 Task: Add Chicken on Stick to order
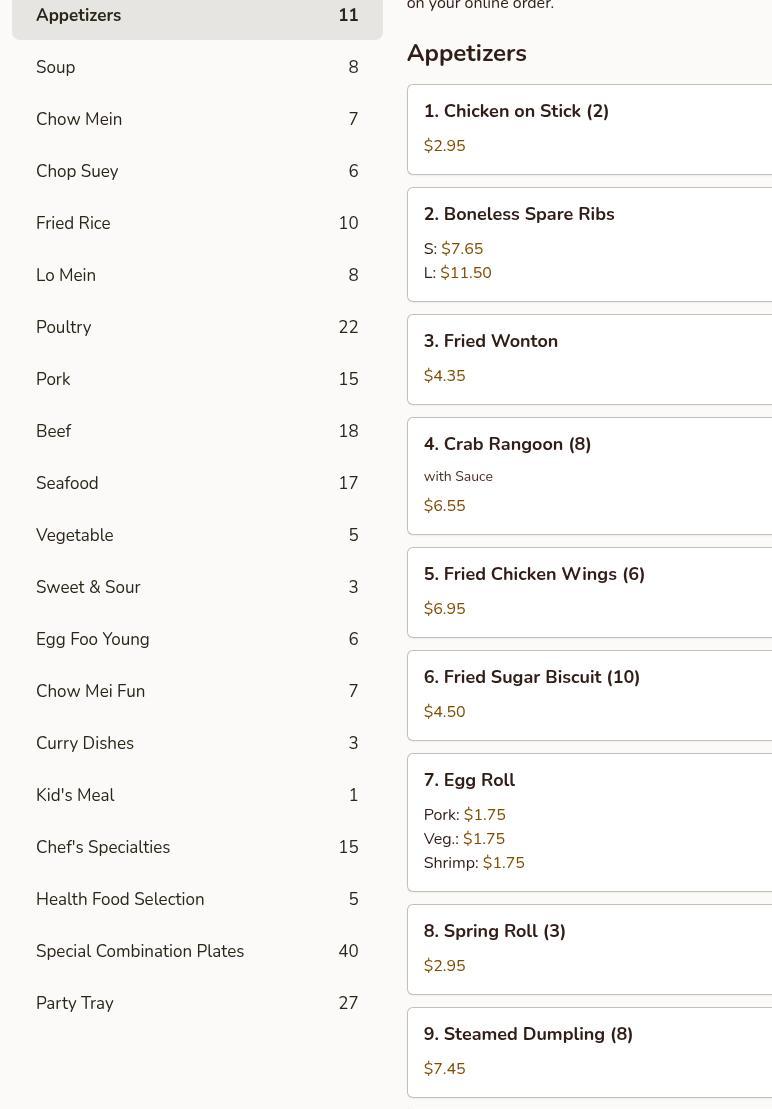[590, 129]
